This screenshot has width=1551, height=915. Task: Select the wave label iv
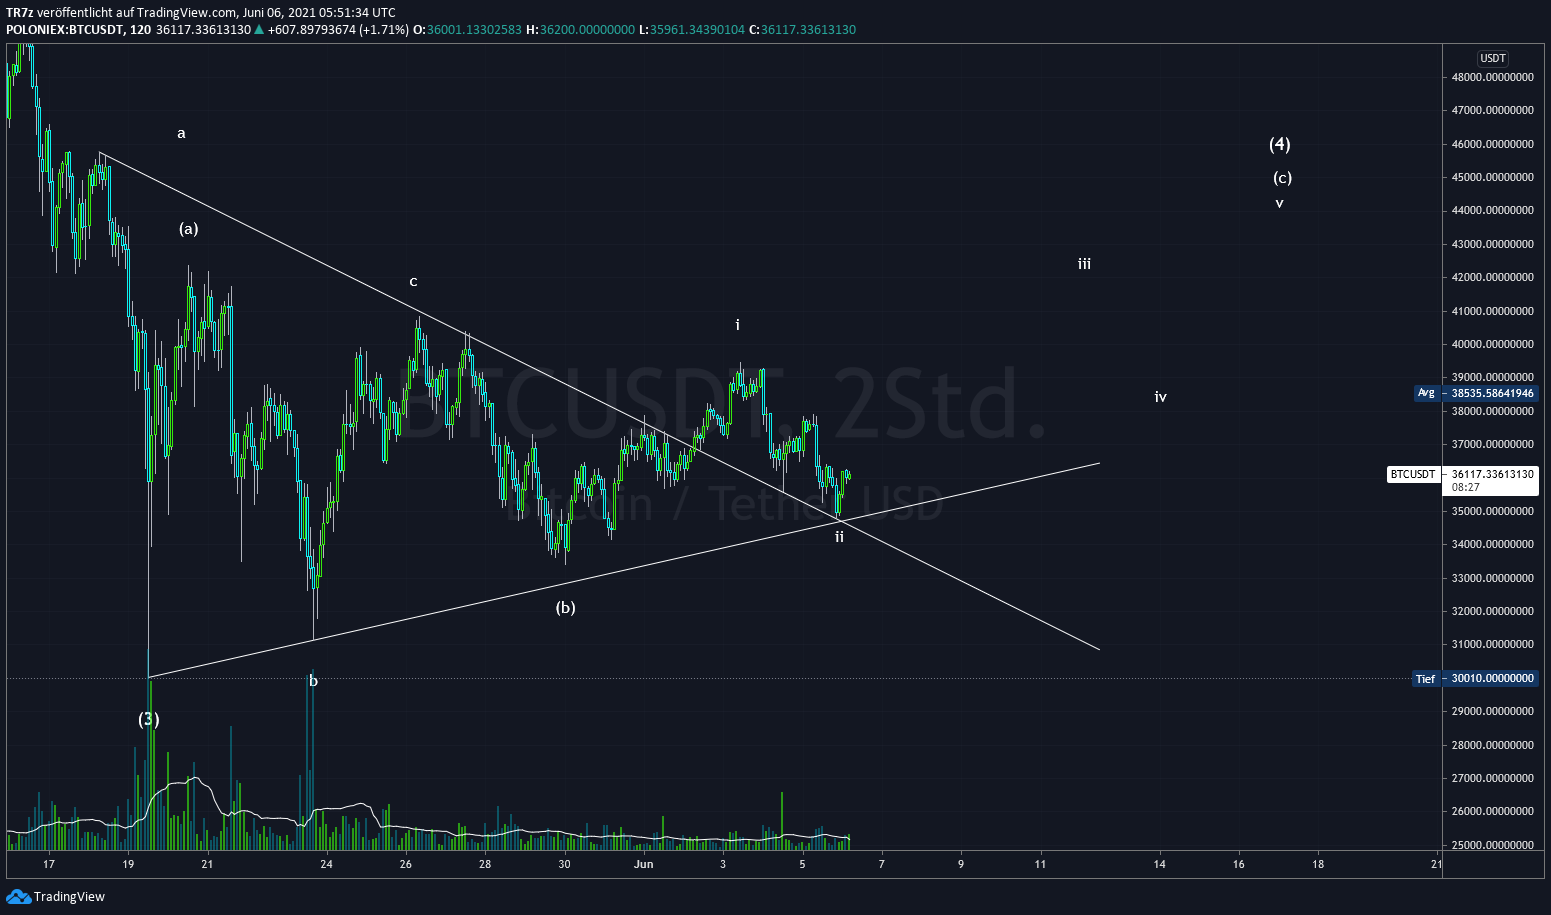point(1160,397)
